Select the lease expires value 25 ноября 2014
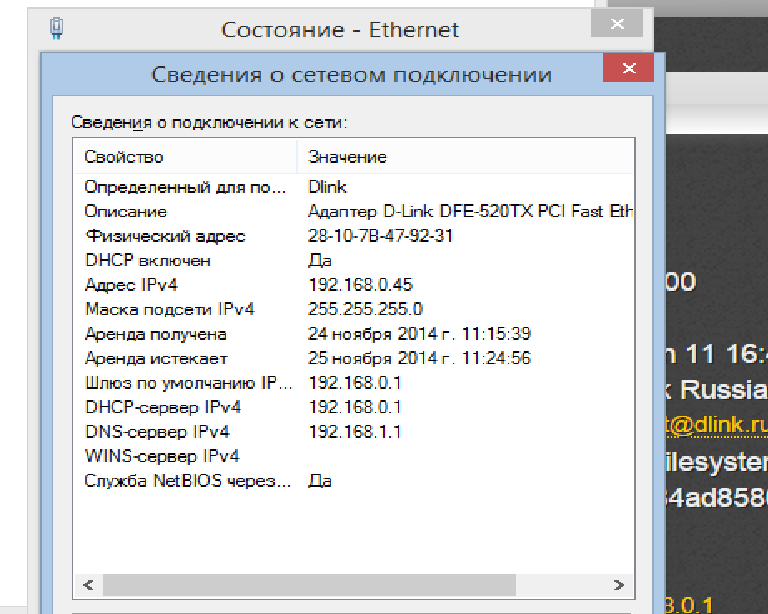Image resolution: width=768 pixels, height=614 pixels. pyautogui.click(x=419, y=358)
